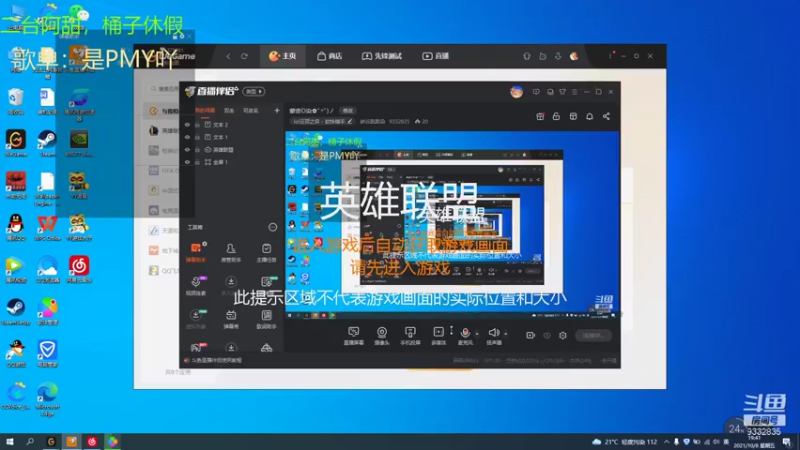Open 商店 tab in WeGame
This screenshot has width=800, height=450.
click(330, 56)
